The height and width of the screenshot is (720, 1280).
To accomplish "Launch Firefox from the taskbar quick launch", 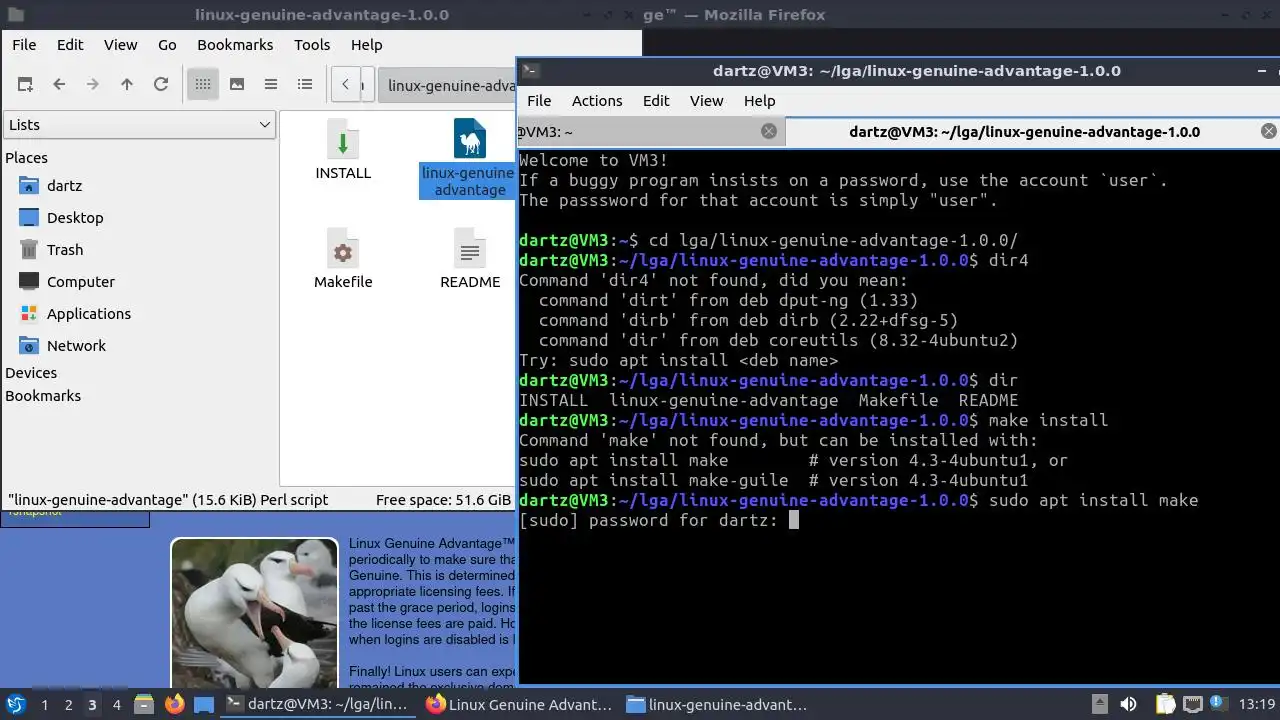I will tap(174, 705).
